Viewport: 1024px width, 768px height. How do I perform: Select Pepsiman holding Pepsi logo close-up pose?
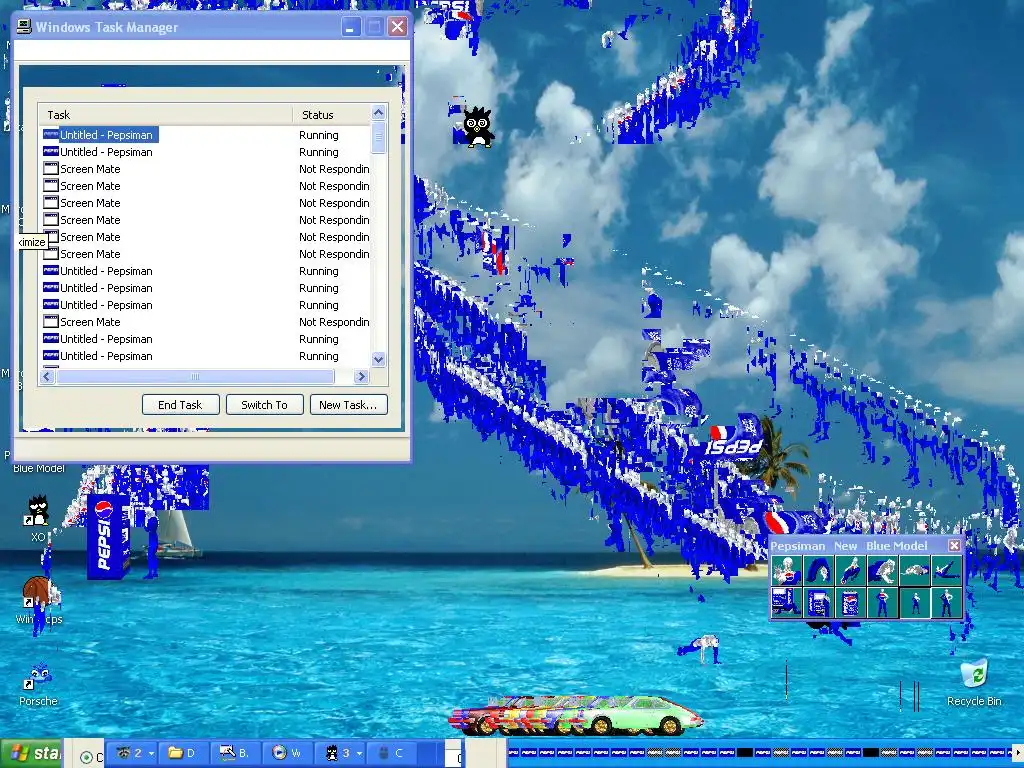[786, 570]
